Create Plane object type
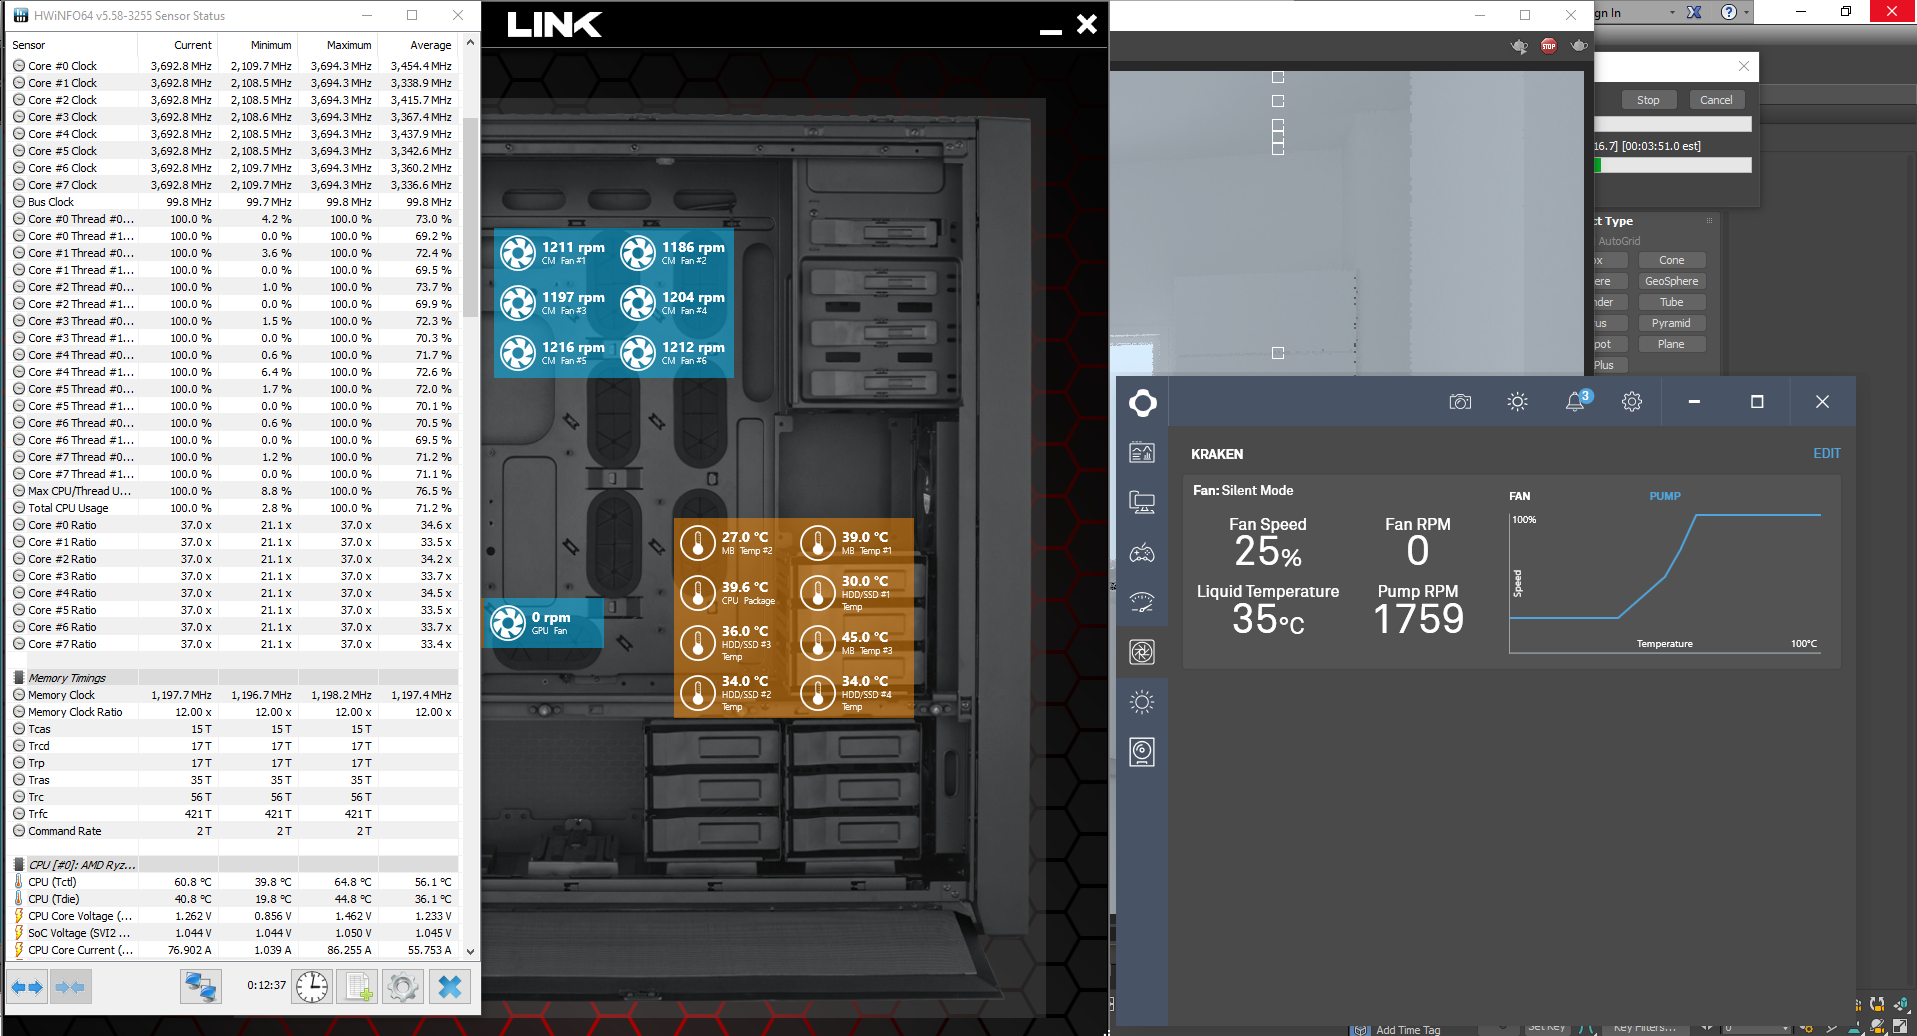 (1672, 344)
